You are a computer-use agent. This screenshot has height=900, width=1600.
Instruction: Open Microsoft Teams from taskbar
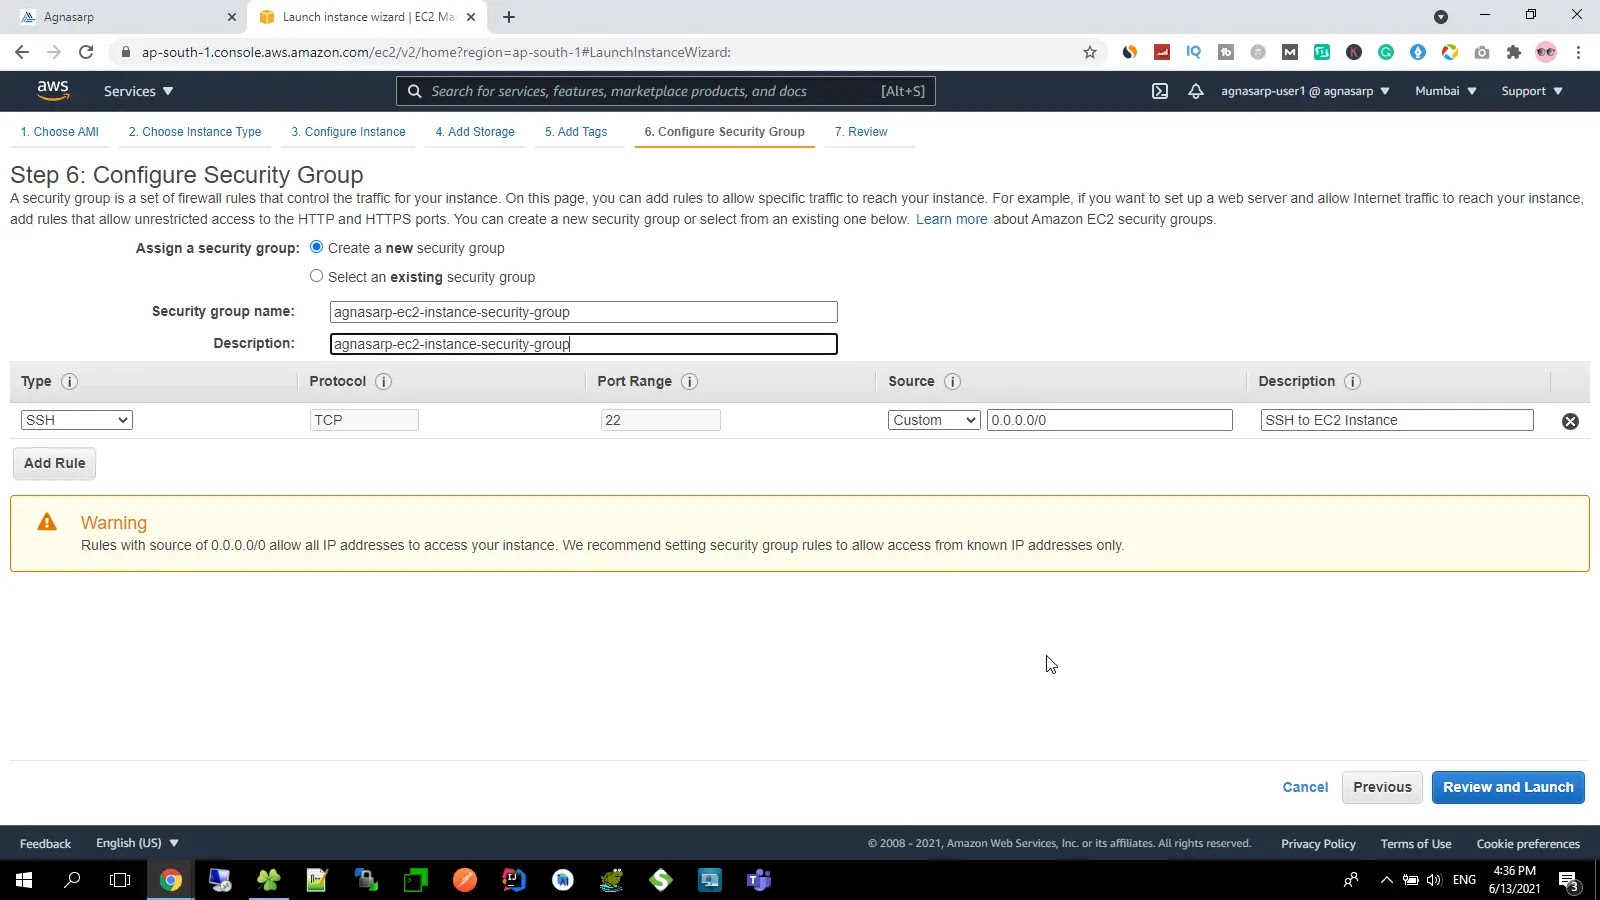[x=759, y=880]
